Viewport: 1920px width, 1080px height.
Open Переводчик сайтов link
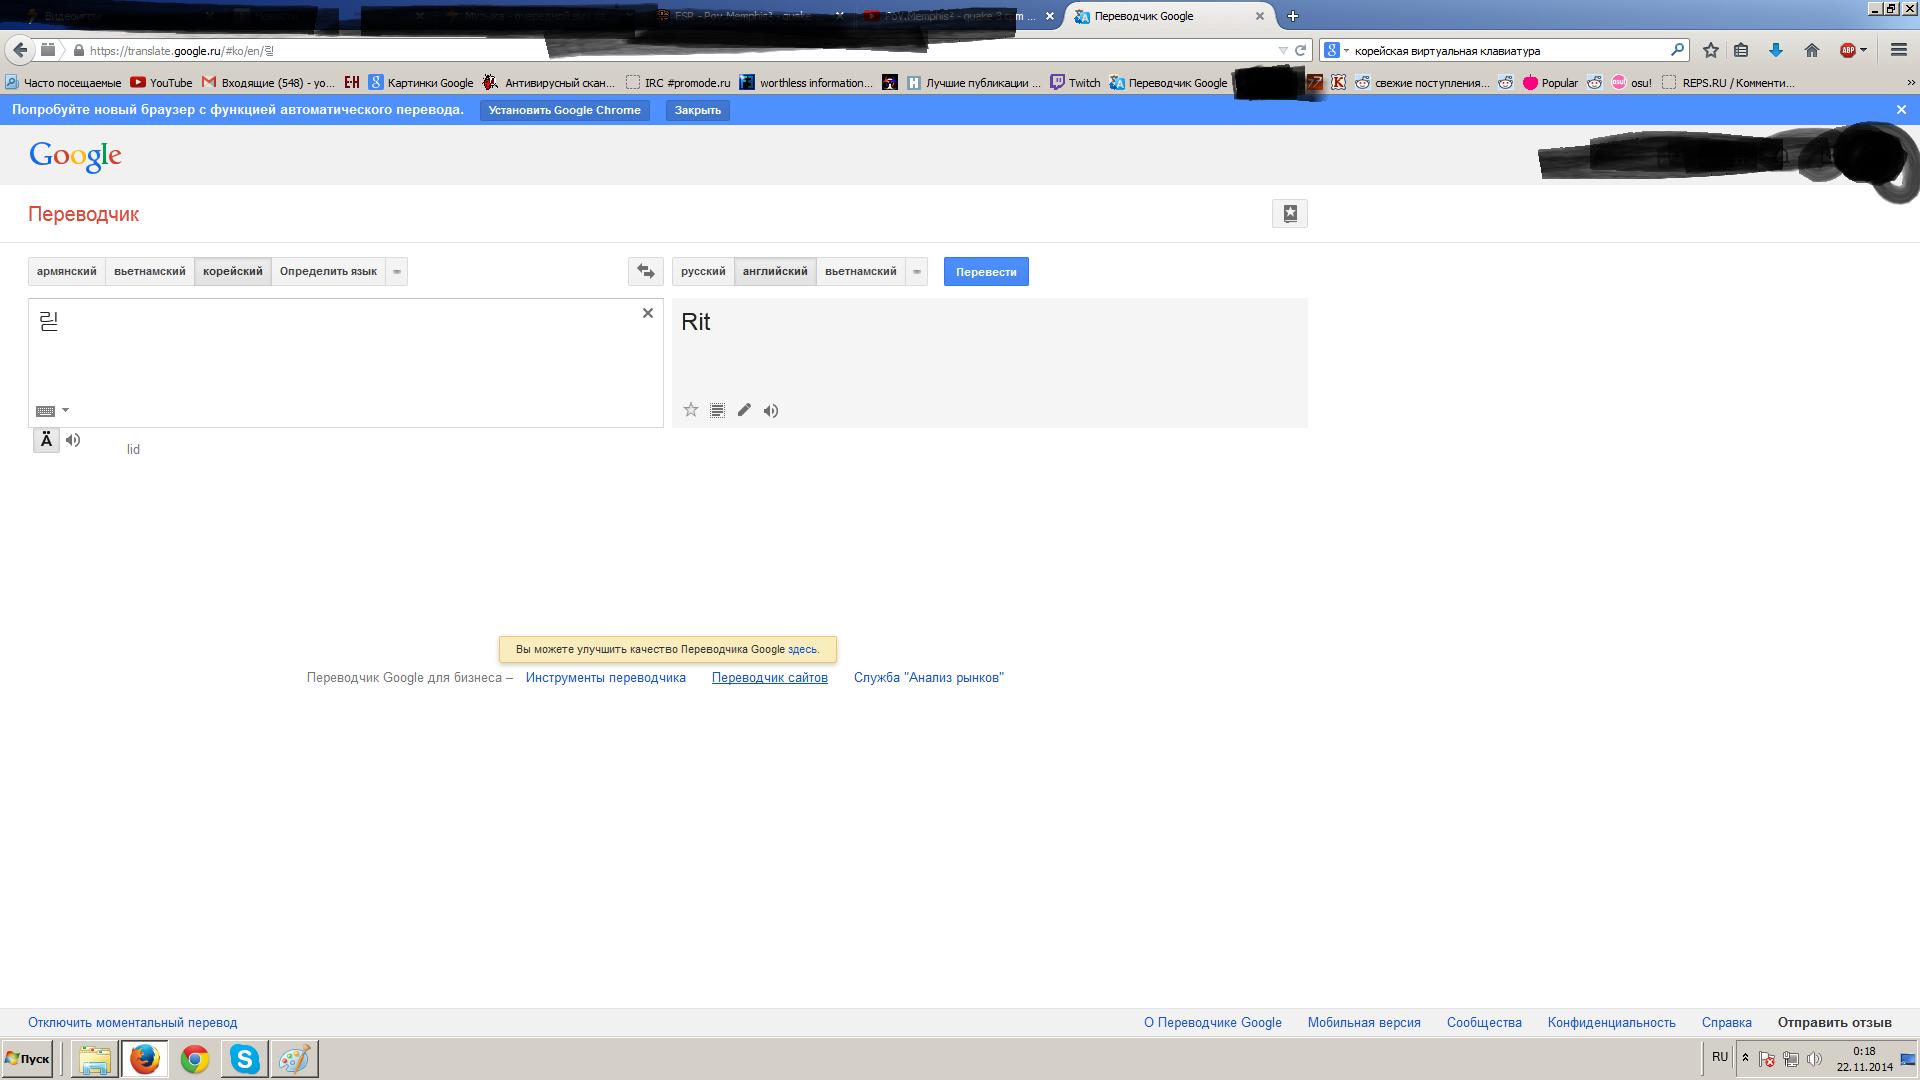pos(770,677)
